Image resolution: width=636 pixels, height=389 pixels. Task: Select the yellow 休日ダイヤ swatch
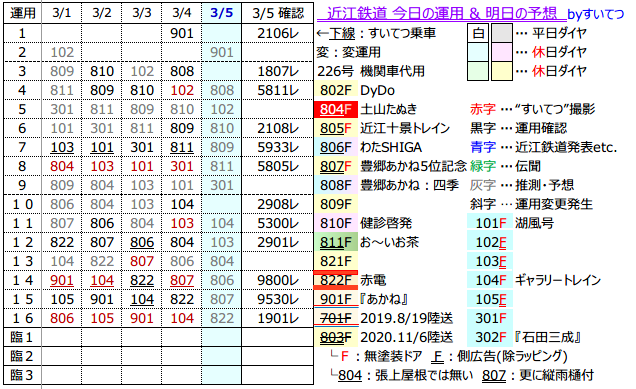[x=502, y=71]
